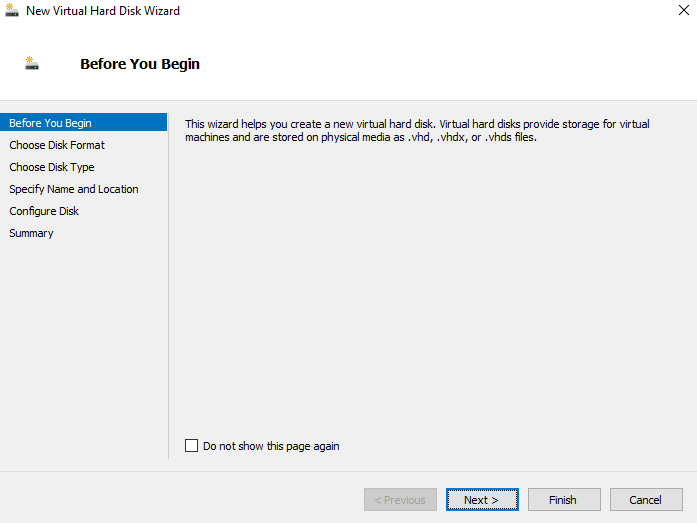Click the disabled < Previous button
The height and width of the screenshot is (523, 697).
point(400,500)
